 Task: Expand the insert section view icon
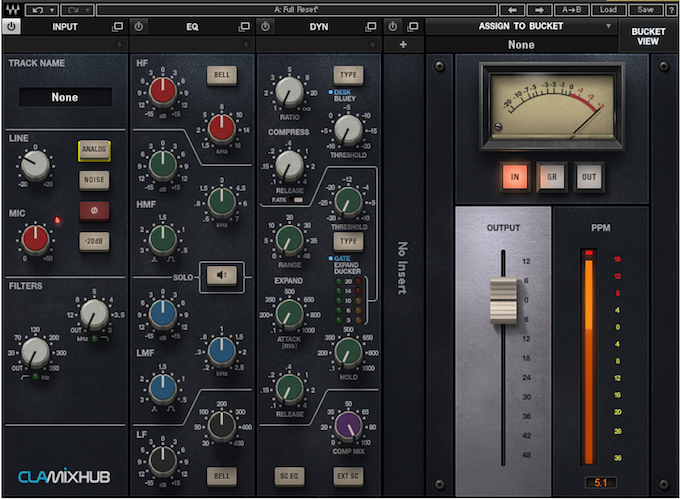[x=413, y=27]
